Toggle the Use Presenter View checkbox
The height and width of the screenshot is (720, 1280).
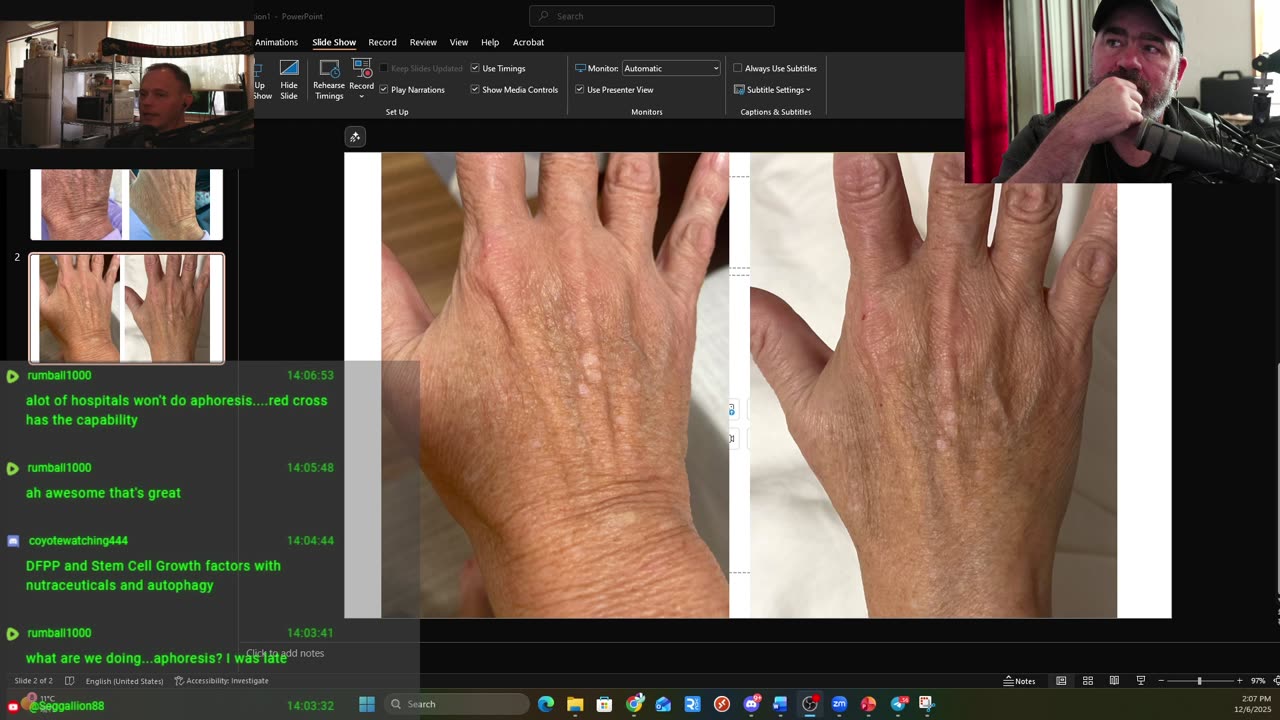point(579,90)
